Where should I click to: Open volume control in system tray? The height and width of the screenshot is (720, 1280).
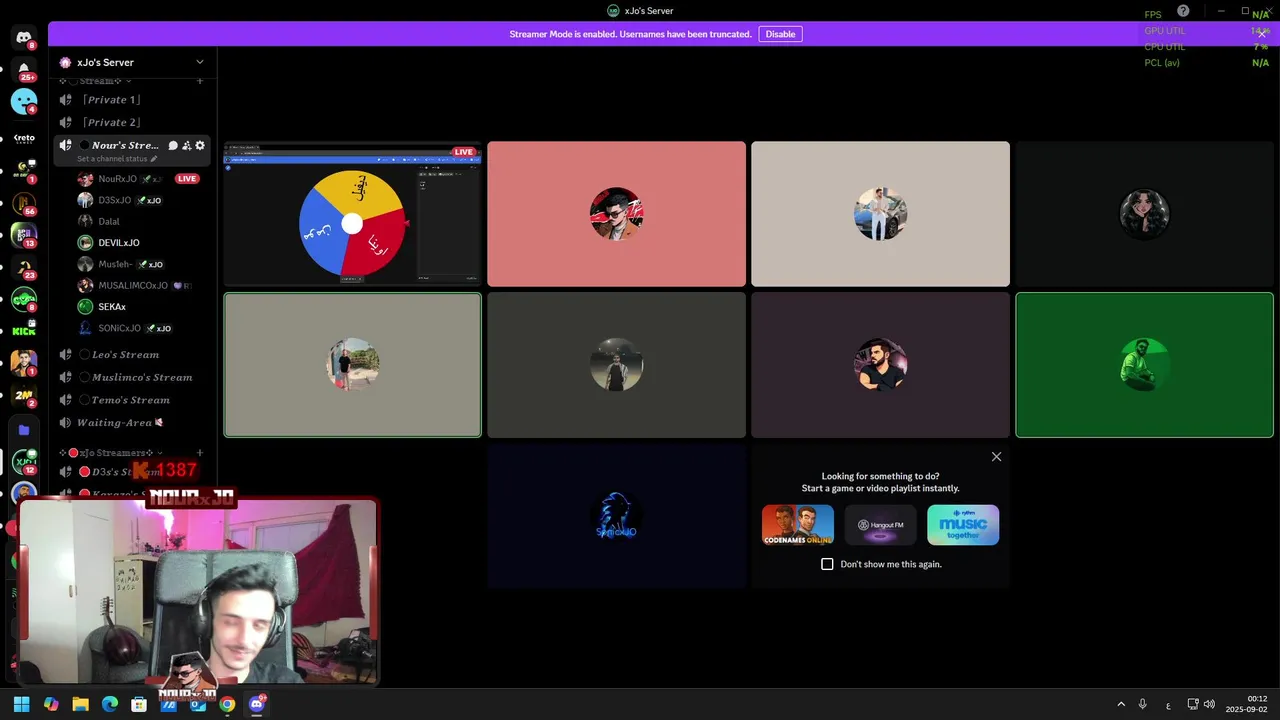1209,704
